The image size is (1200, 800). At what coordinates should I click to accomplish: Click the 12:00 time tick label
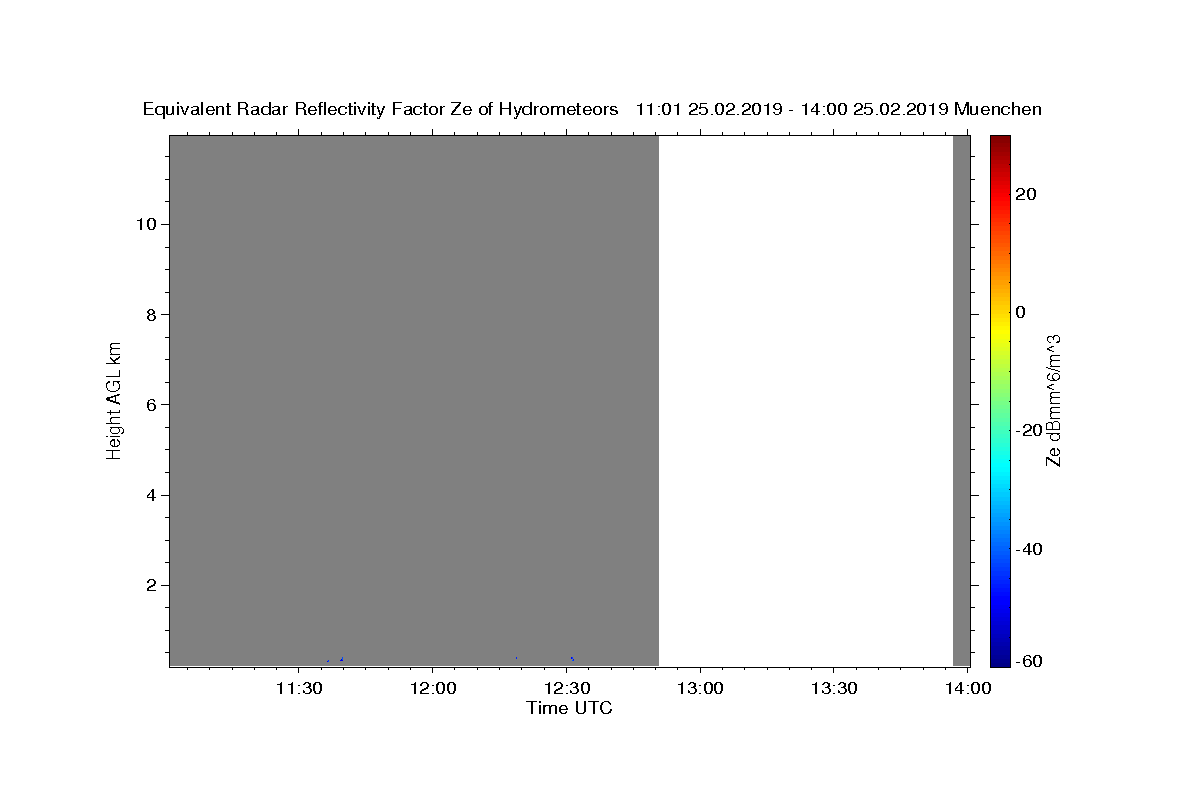pyautogui.click(x=433, y=688)
